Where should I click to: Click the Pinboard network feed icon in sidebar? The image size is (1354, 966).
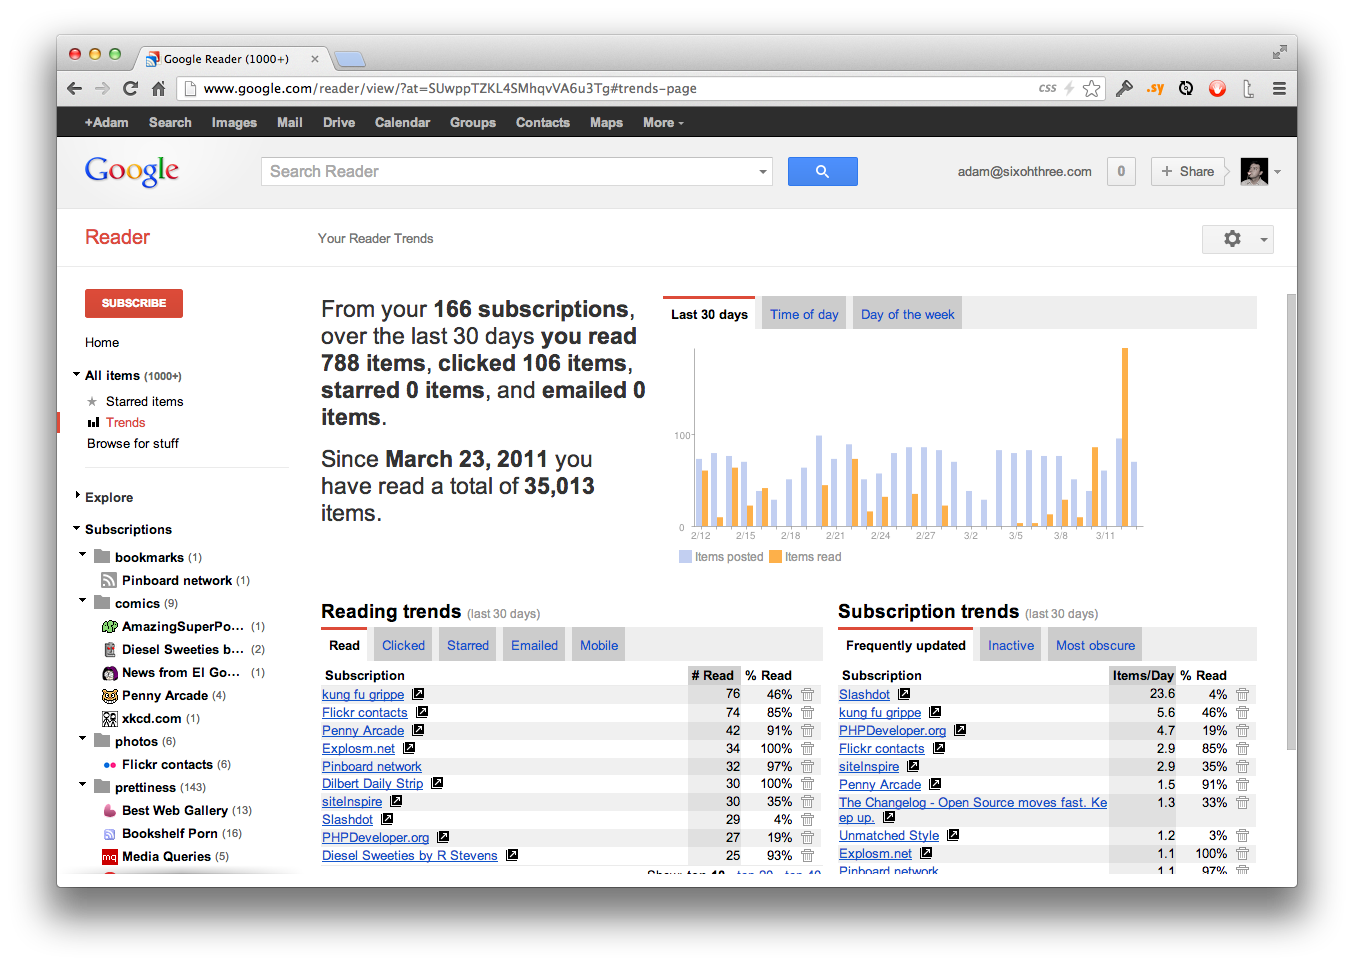pyautogui.click(x=109, y=580)
